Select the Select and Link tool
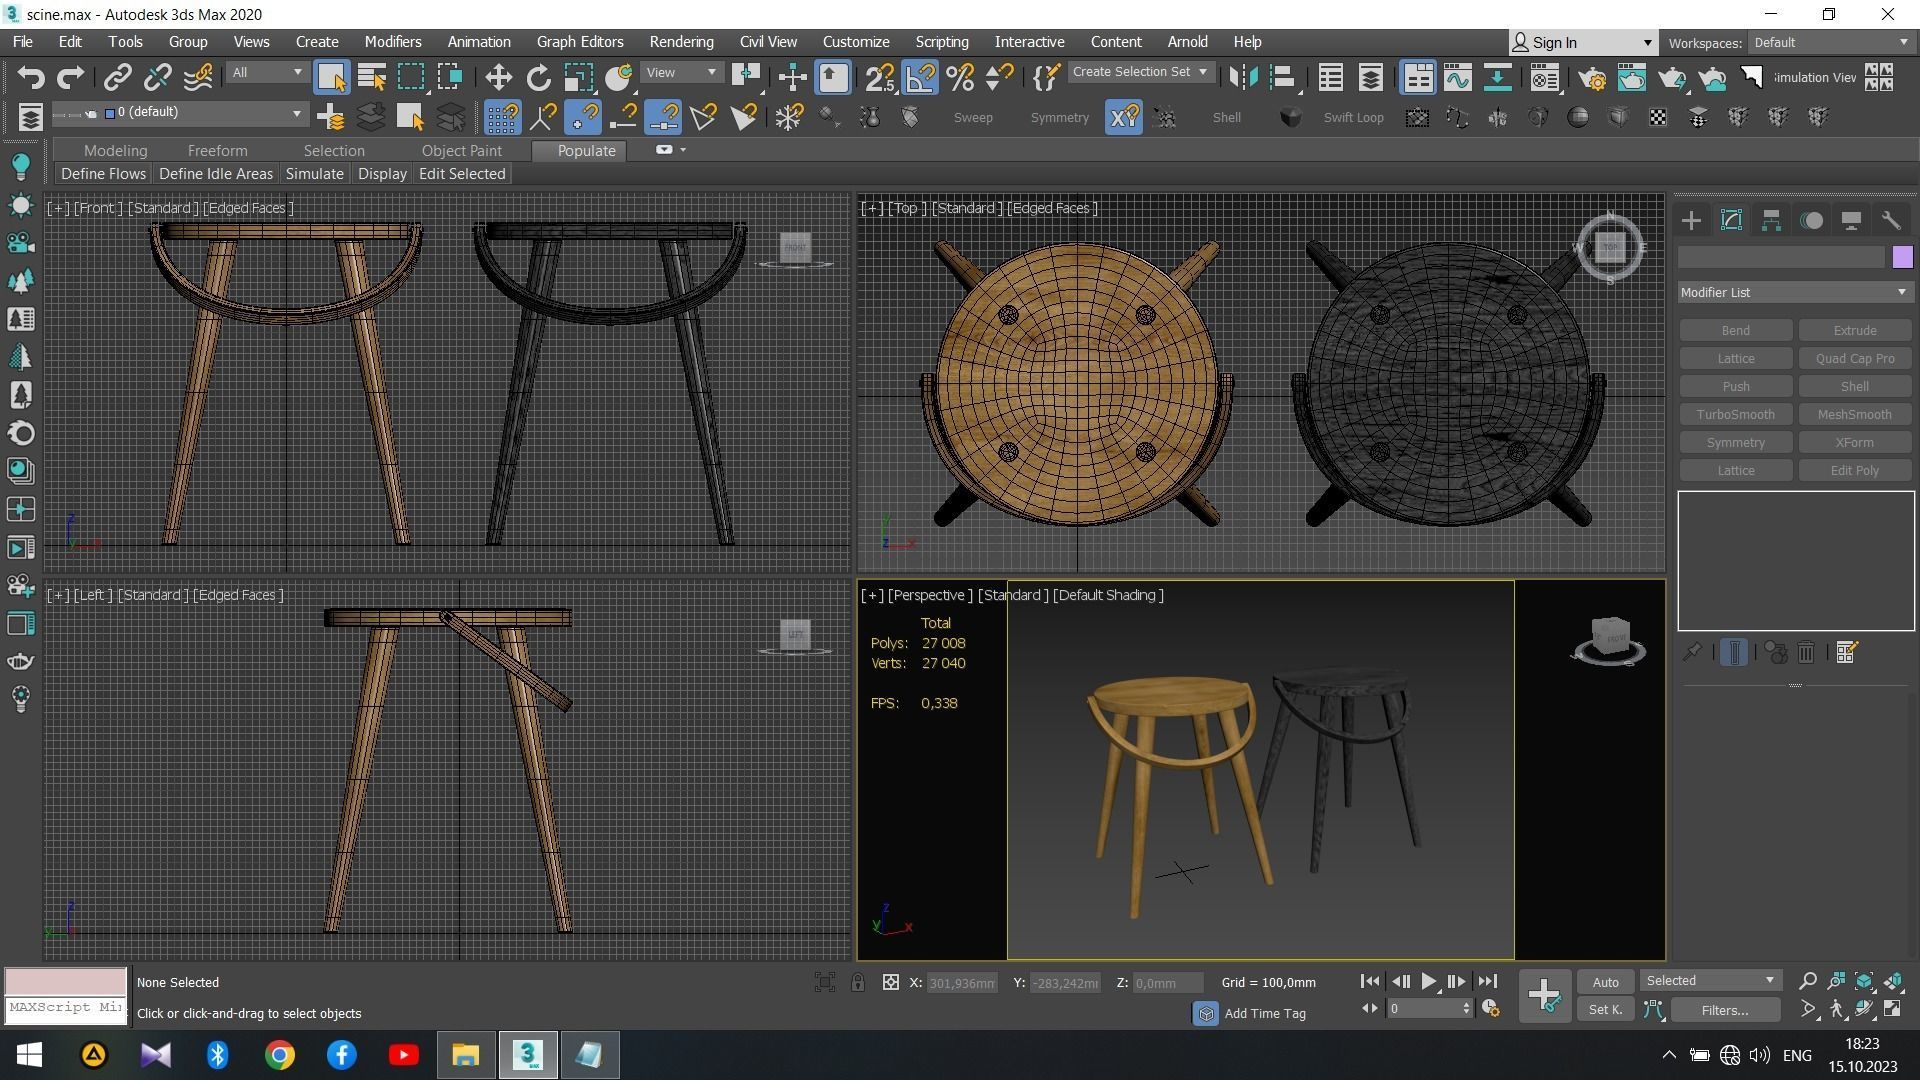 (x=117, y=77)
